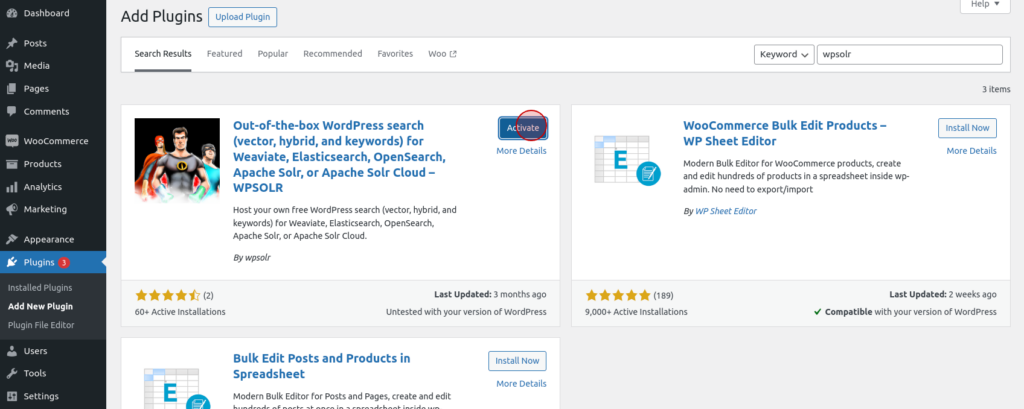Open Plugin File Editor submenu

[41, 325]
